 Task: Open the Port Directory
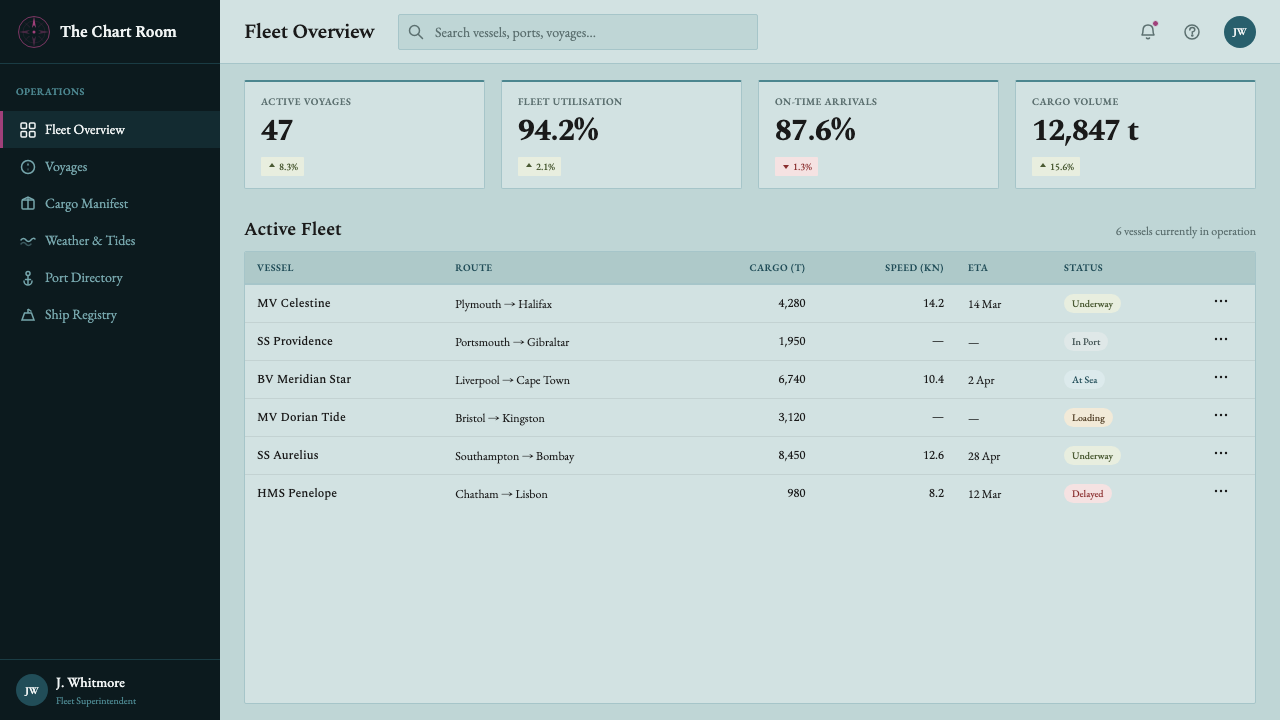click(x=110, y=278)
